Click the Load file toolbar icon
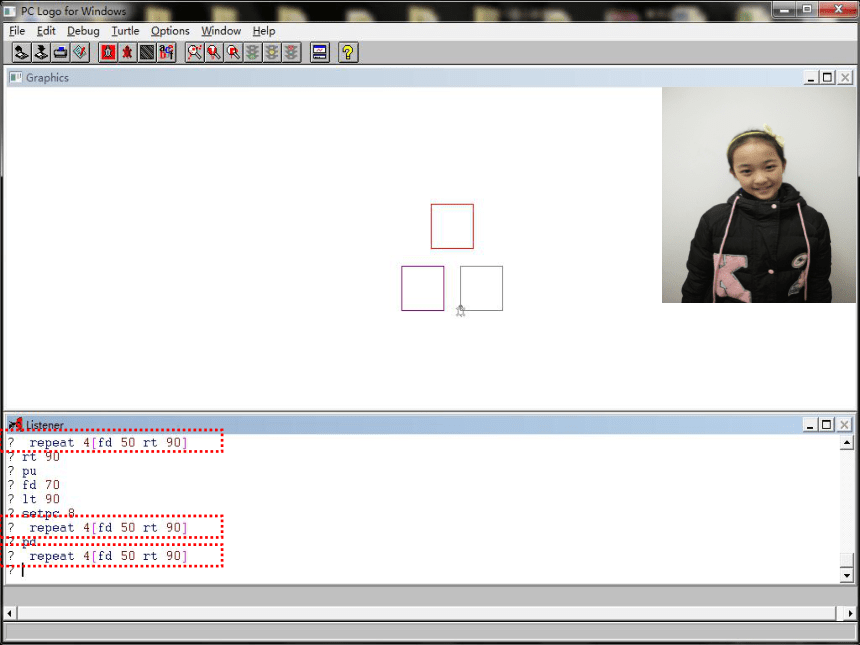 tap(21, 53)
